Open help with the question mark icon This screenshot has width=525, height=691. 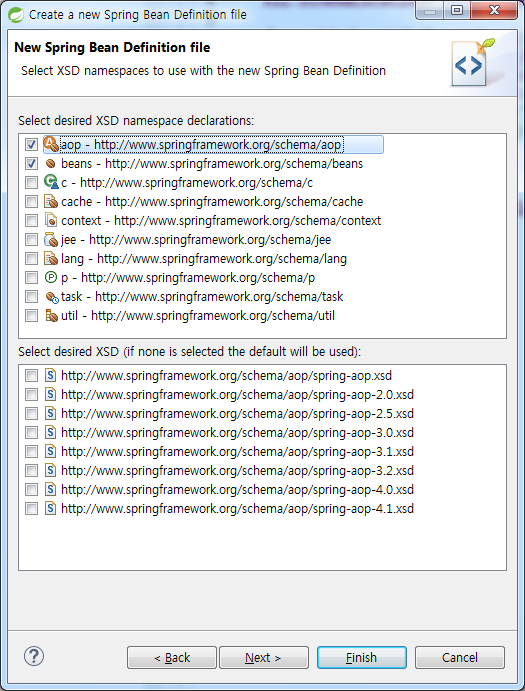(34, 656)
